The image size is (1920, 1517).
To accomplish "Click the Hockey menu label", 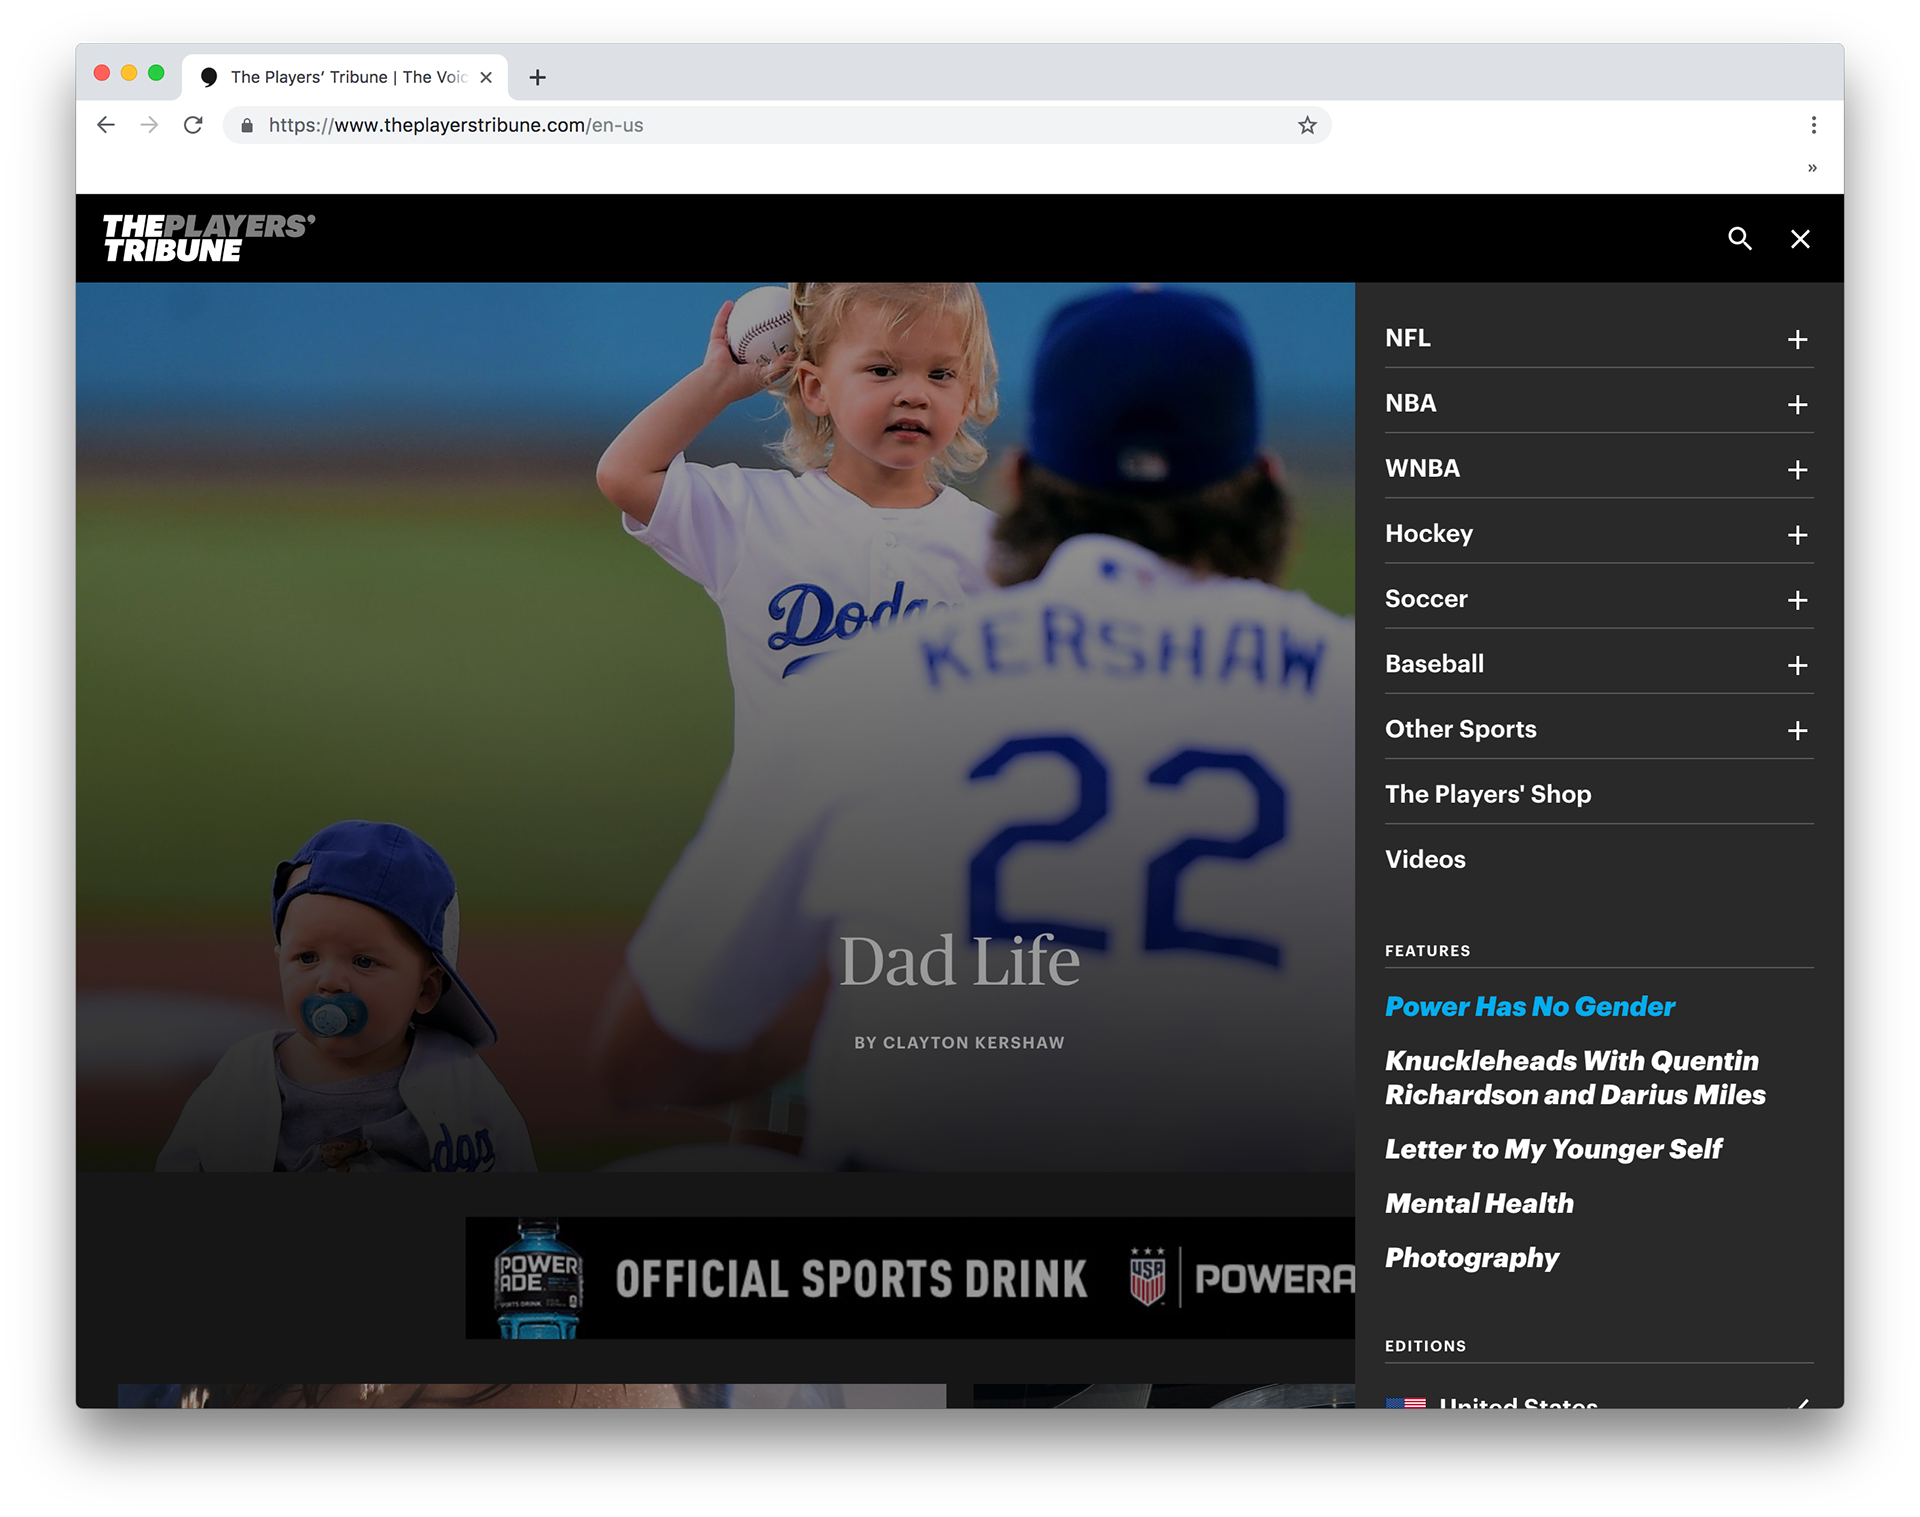I will tap(1429, 534).
